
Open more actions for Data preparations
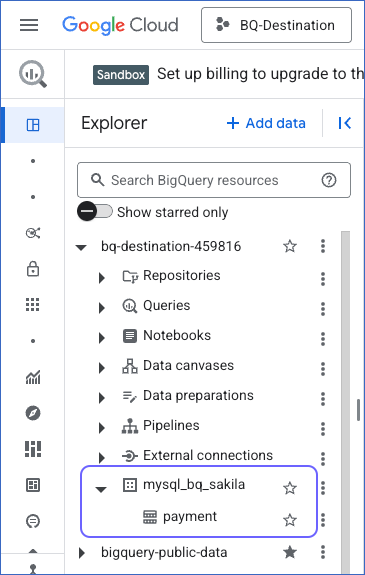pyautogui.click(x=323, y=399)
